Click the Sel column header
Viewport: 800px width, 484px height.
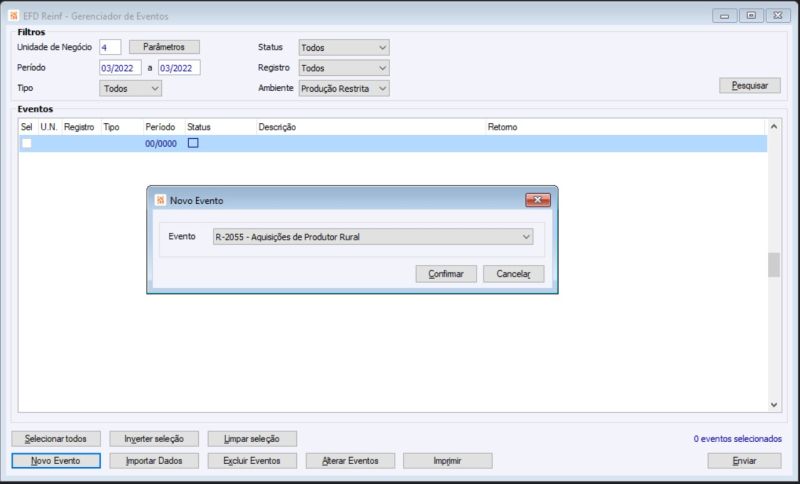tap(27, 127)
